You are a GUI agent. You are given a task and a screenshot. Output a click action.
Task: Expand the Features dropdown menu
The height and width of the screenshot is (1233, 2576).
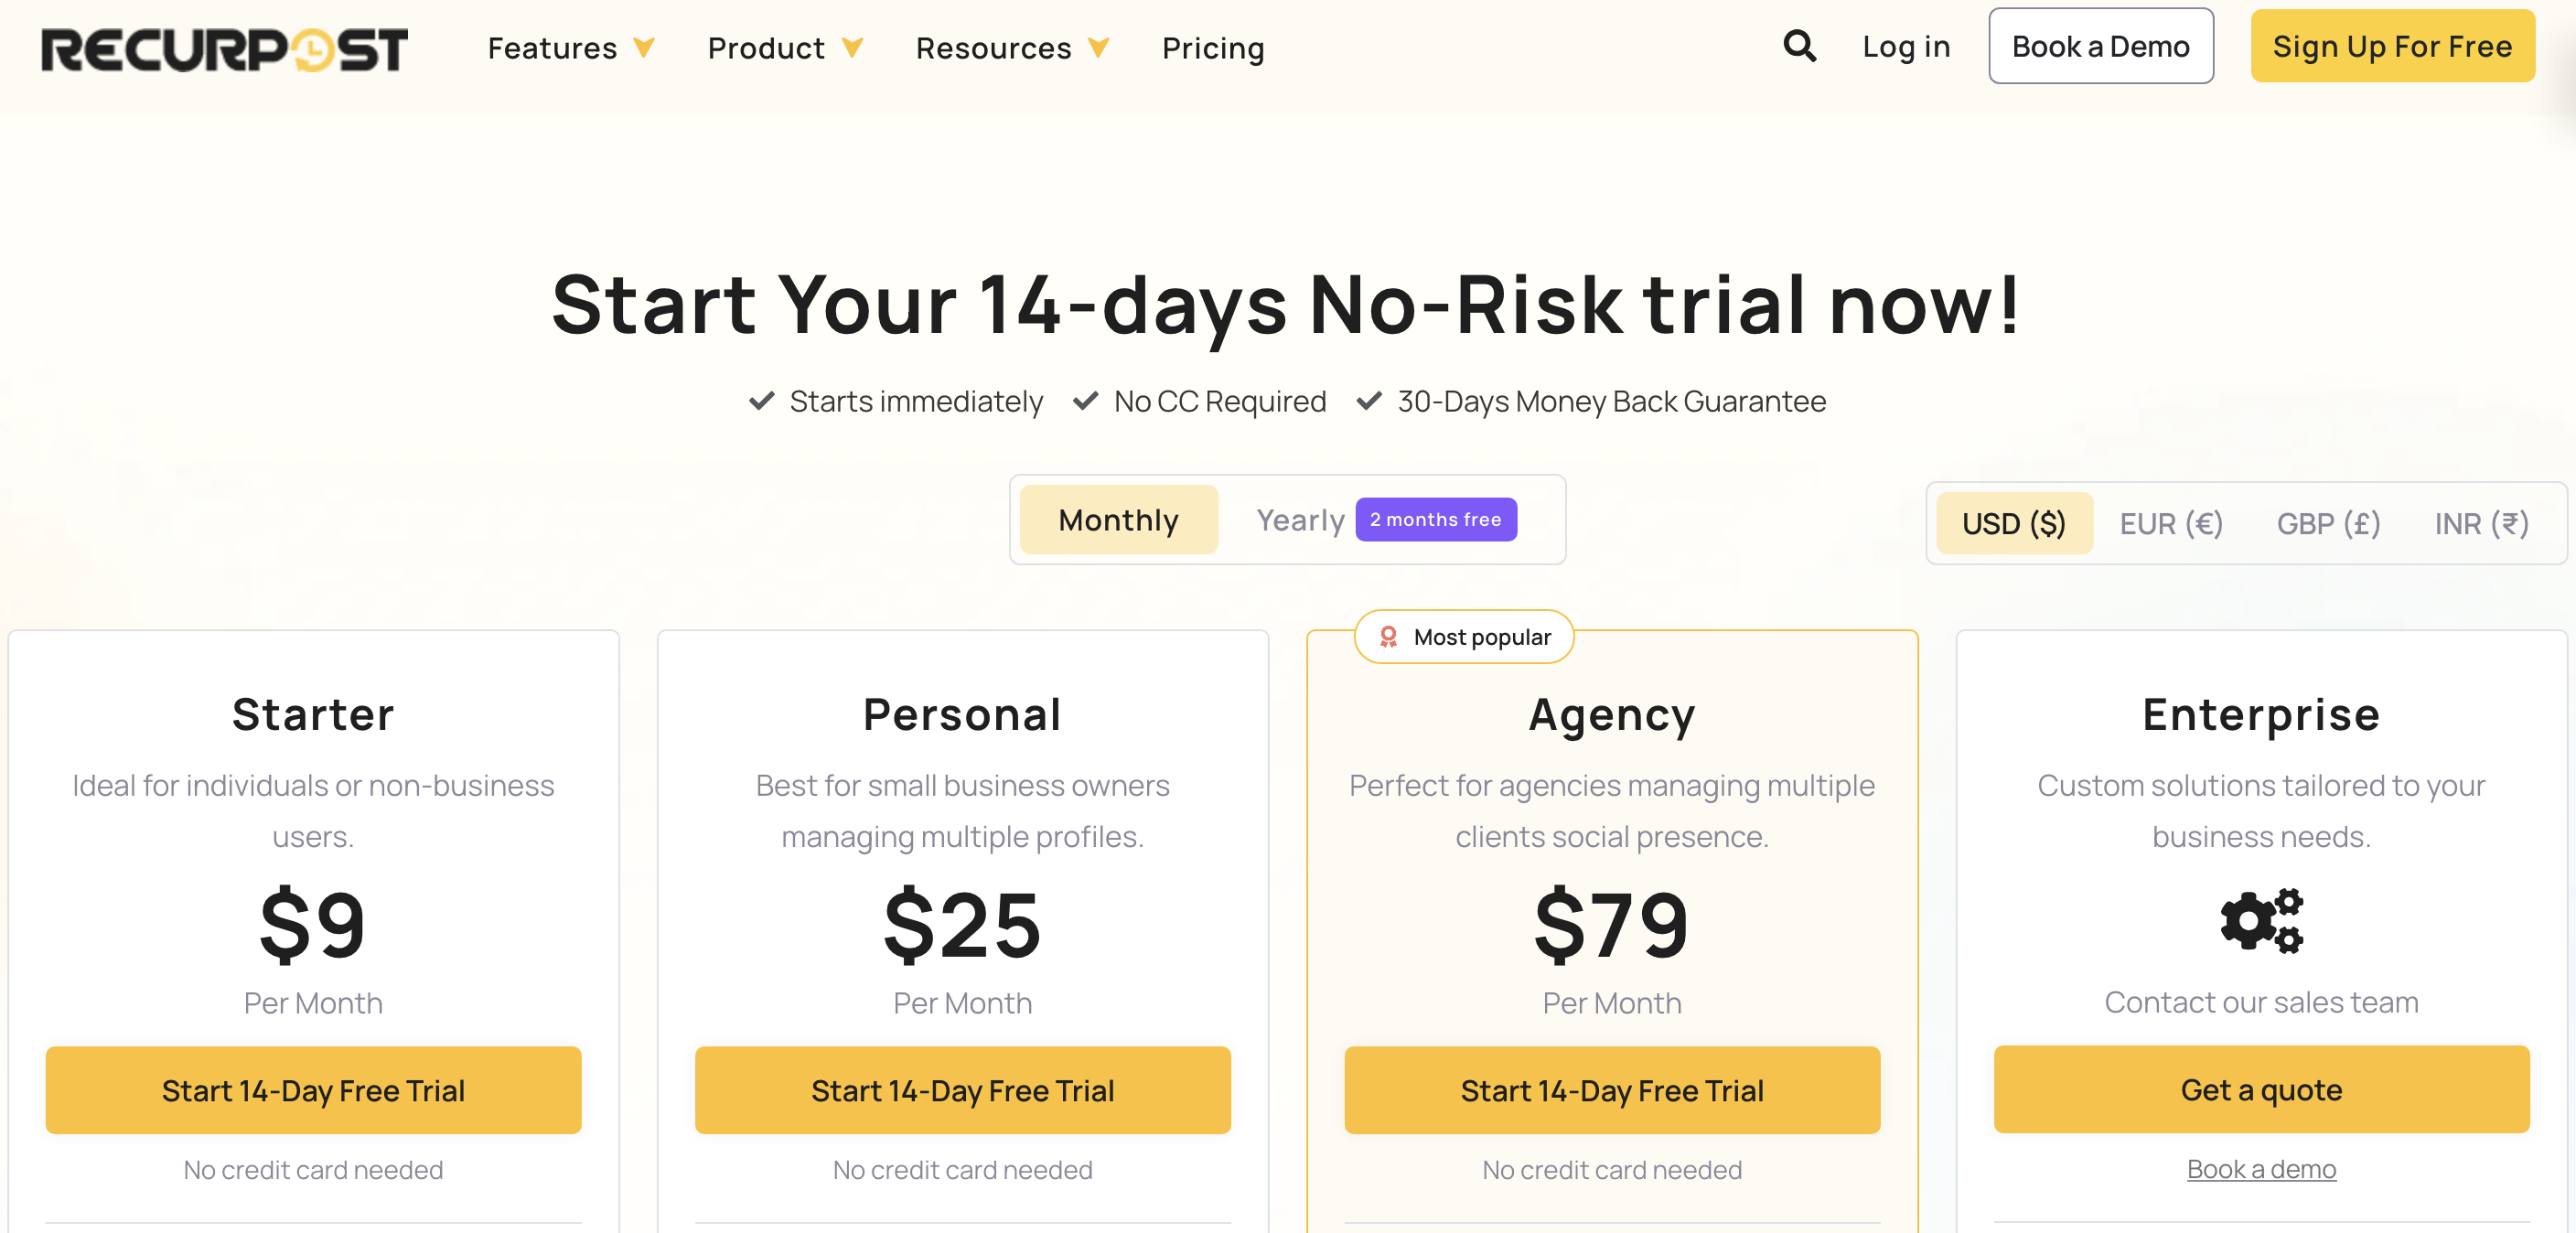[x=570, y=48]
